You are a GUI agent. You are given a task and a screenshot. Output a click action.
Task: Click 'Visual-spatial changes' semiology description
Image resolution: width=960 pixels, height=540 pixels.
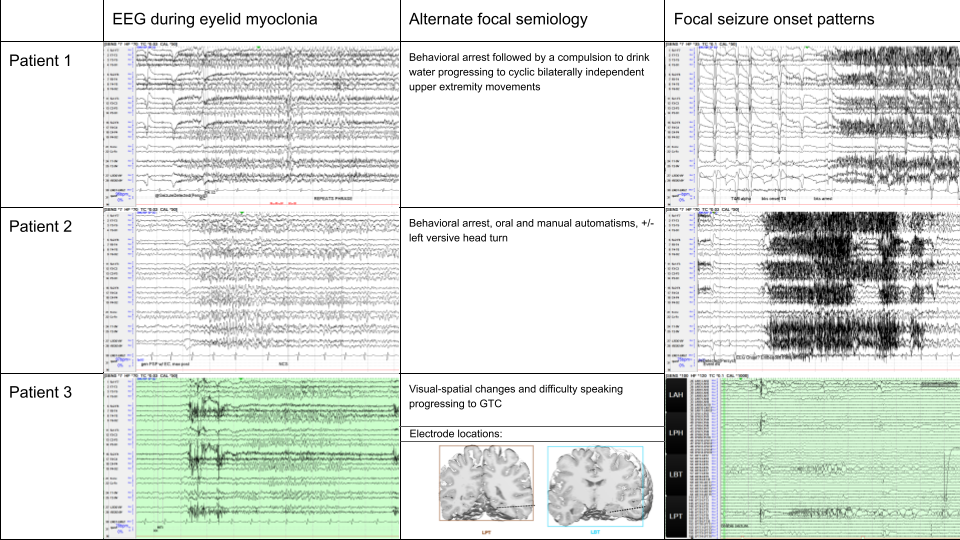[x=514, y=397]
